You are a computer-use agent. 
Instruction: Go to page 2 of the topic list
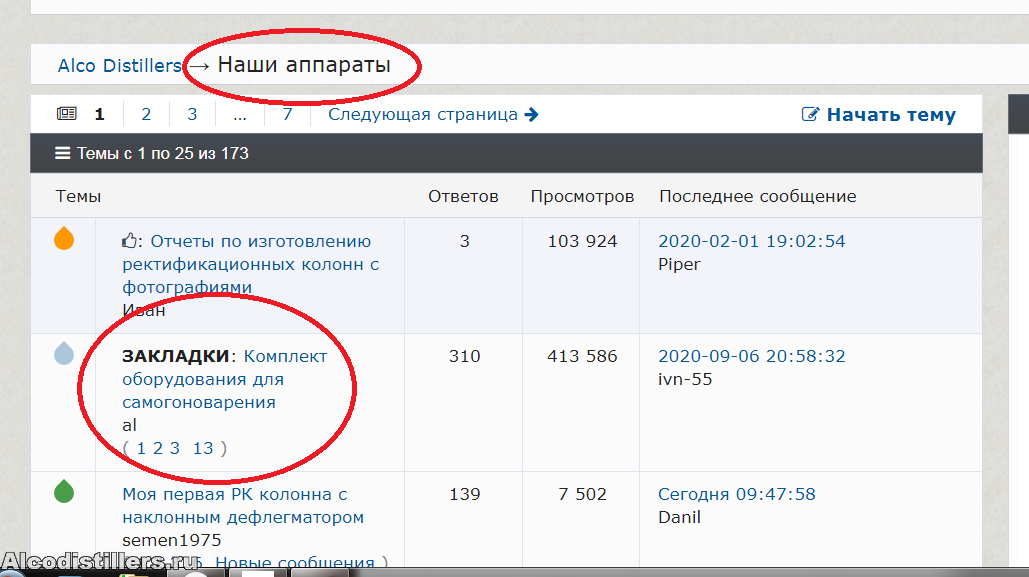[x=146, y=114]
